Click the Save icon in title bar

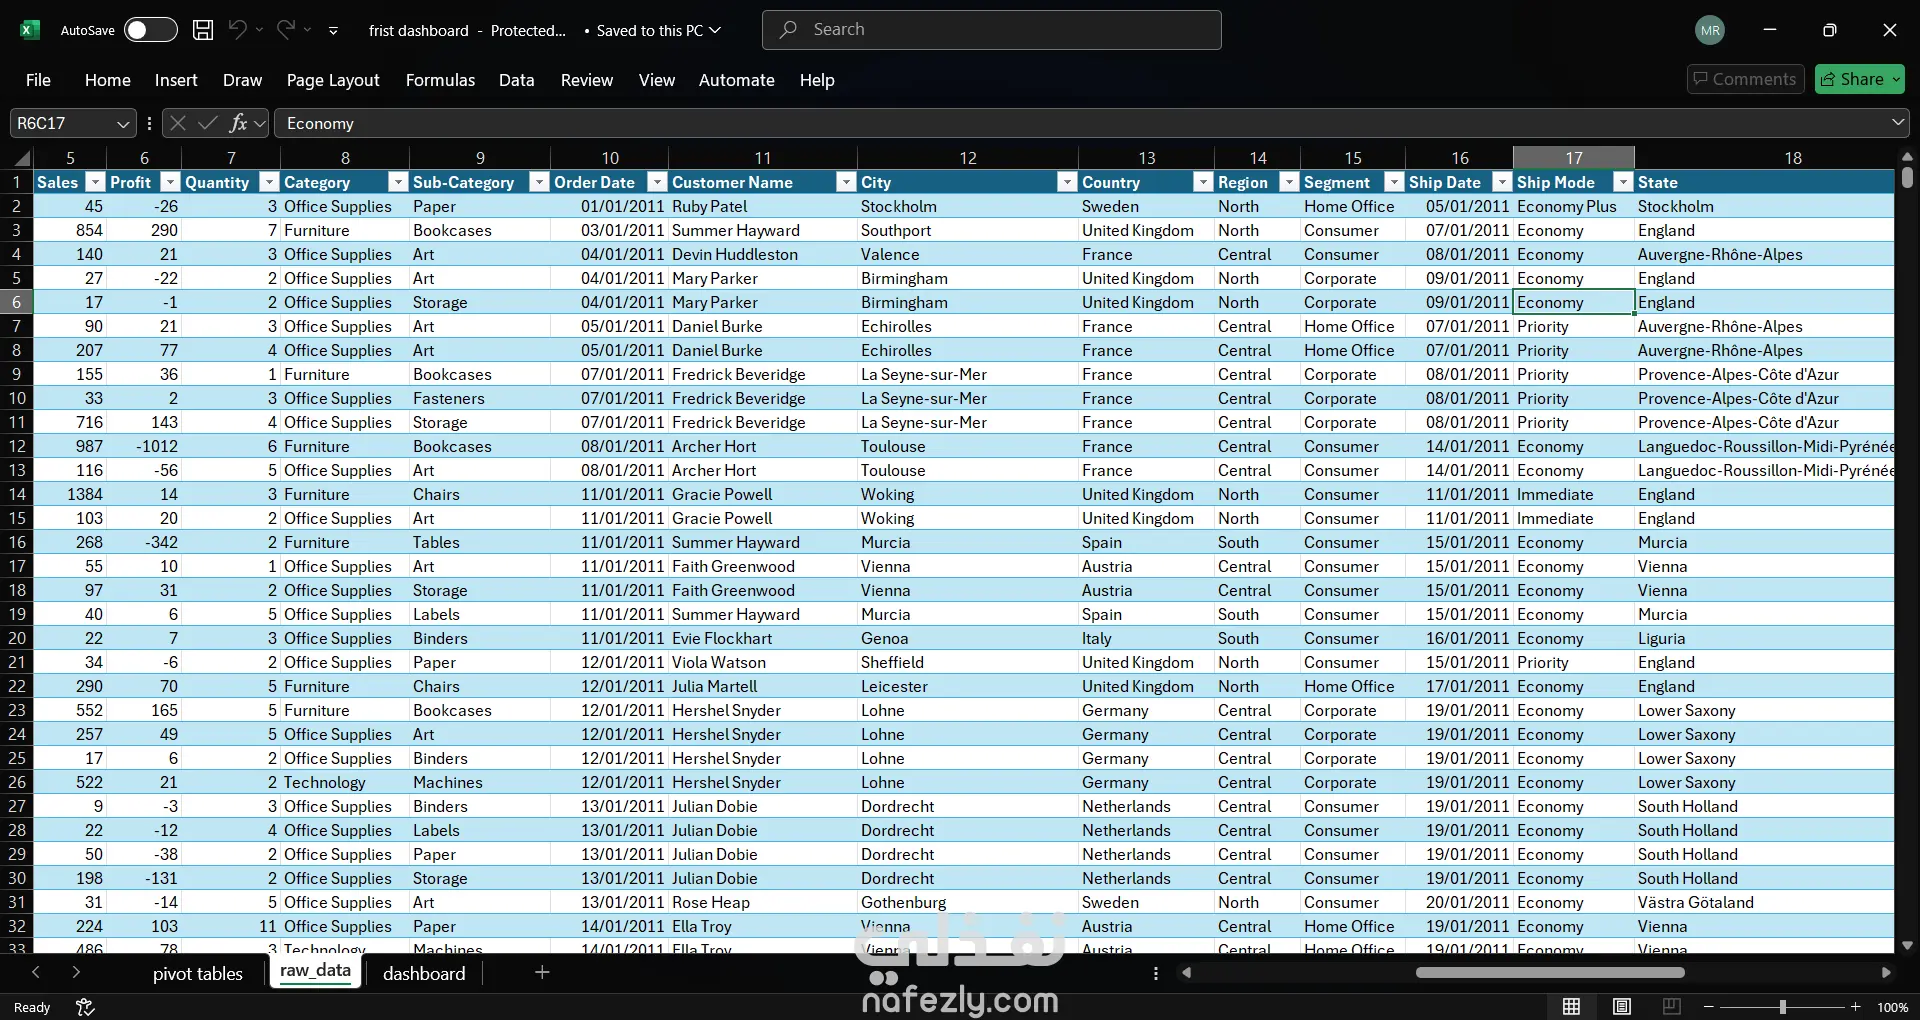[203, 30]
